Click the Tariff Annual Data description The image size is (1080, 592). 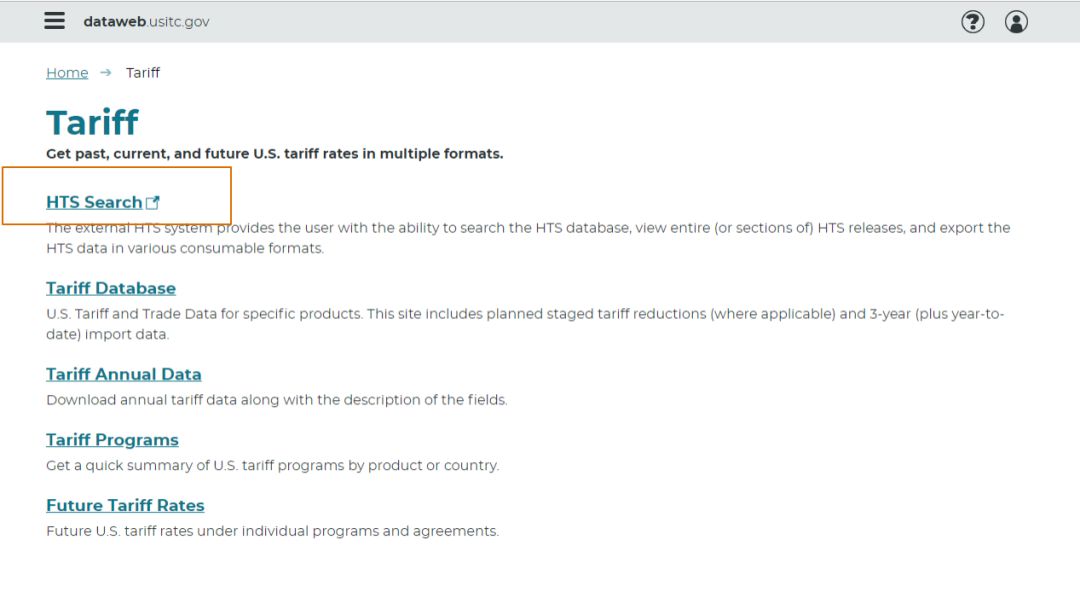click(x=277, y=400)
